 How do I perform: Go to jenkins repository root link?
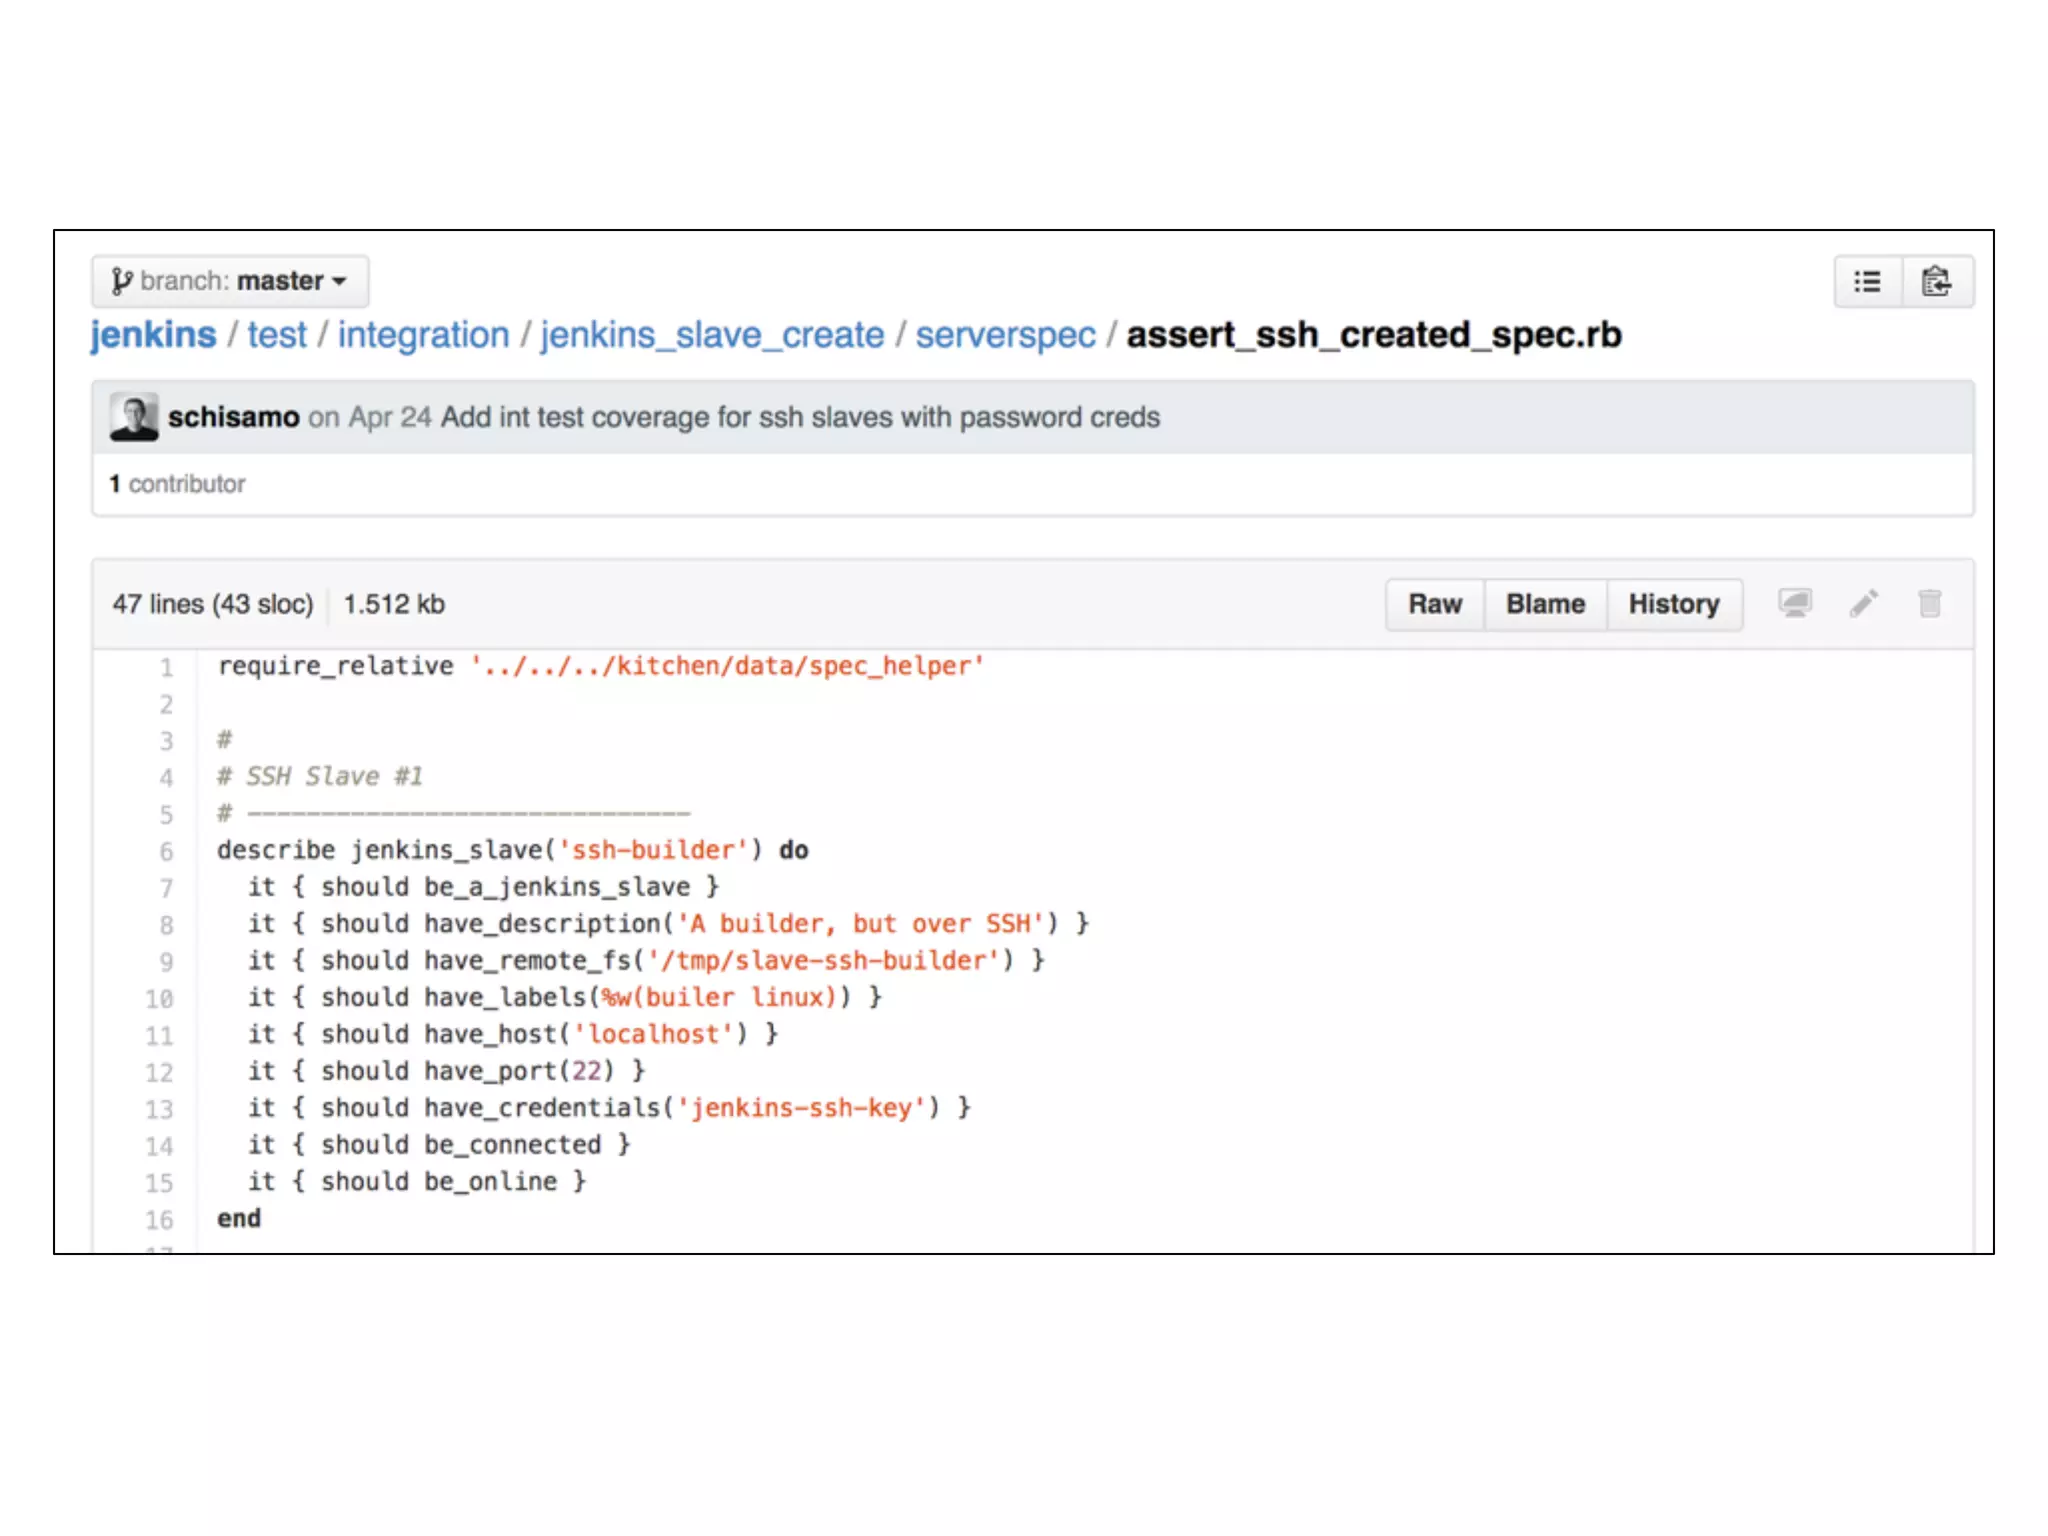pyautogui.click(x=153, y=335)
